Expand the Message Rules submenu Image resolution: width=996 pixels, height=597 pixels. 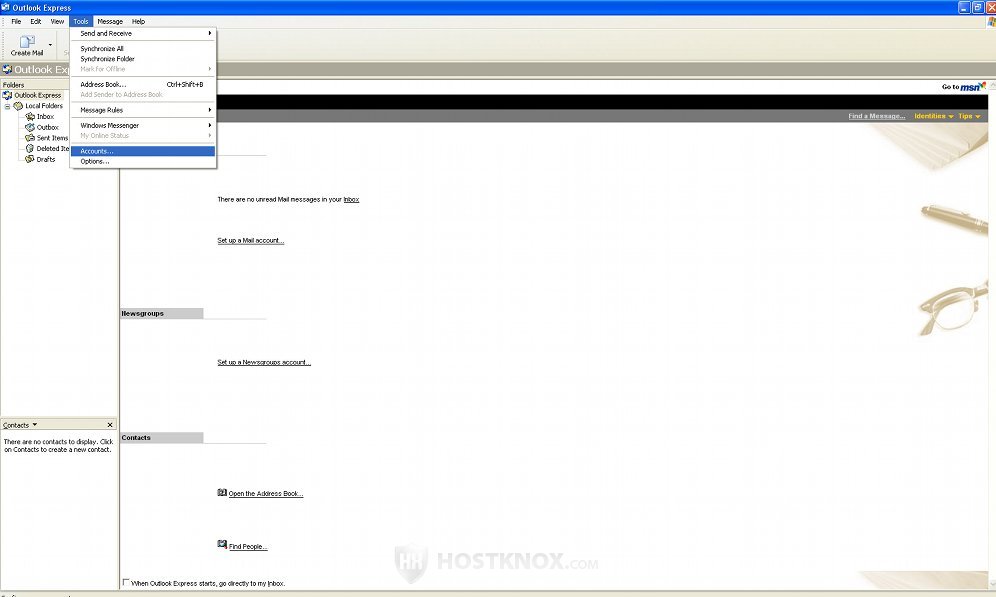tap(143, 110)
